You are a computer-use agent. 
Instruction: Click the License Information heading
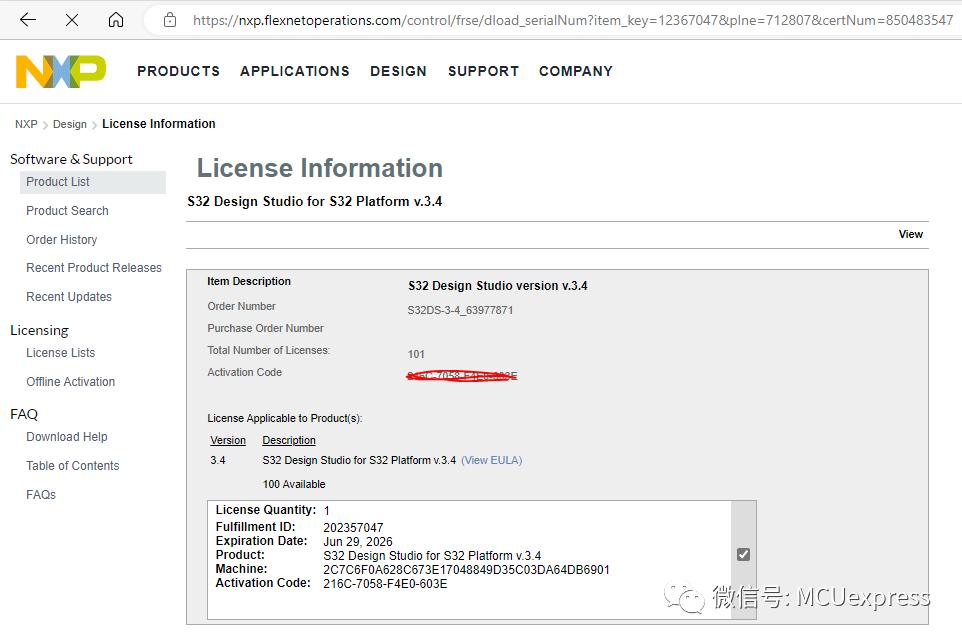coord(320,168)
